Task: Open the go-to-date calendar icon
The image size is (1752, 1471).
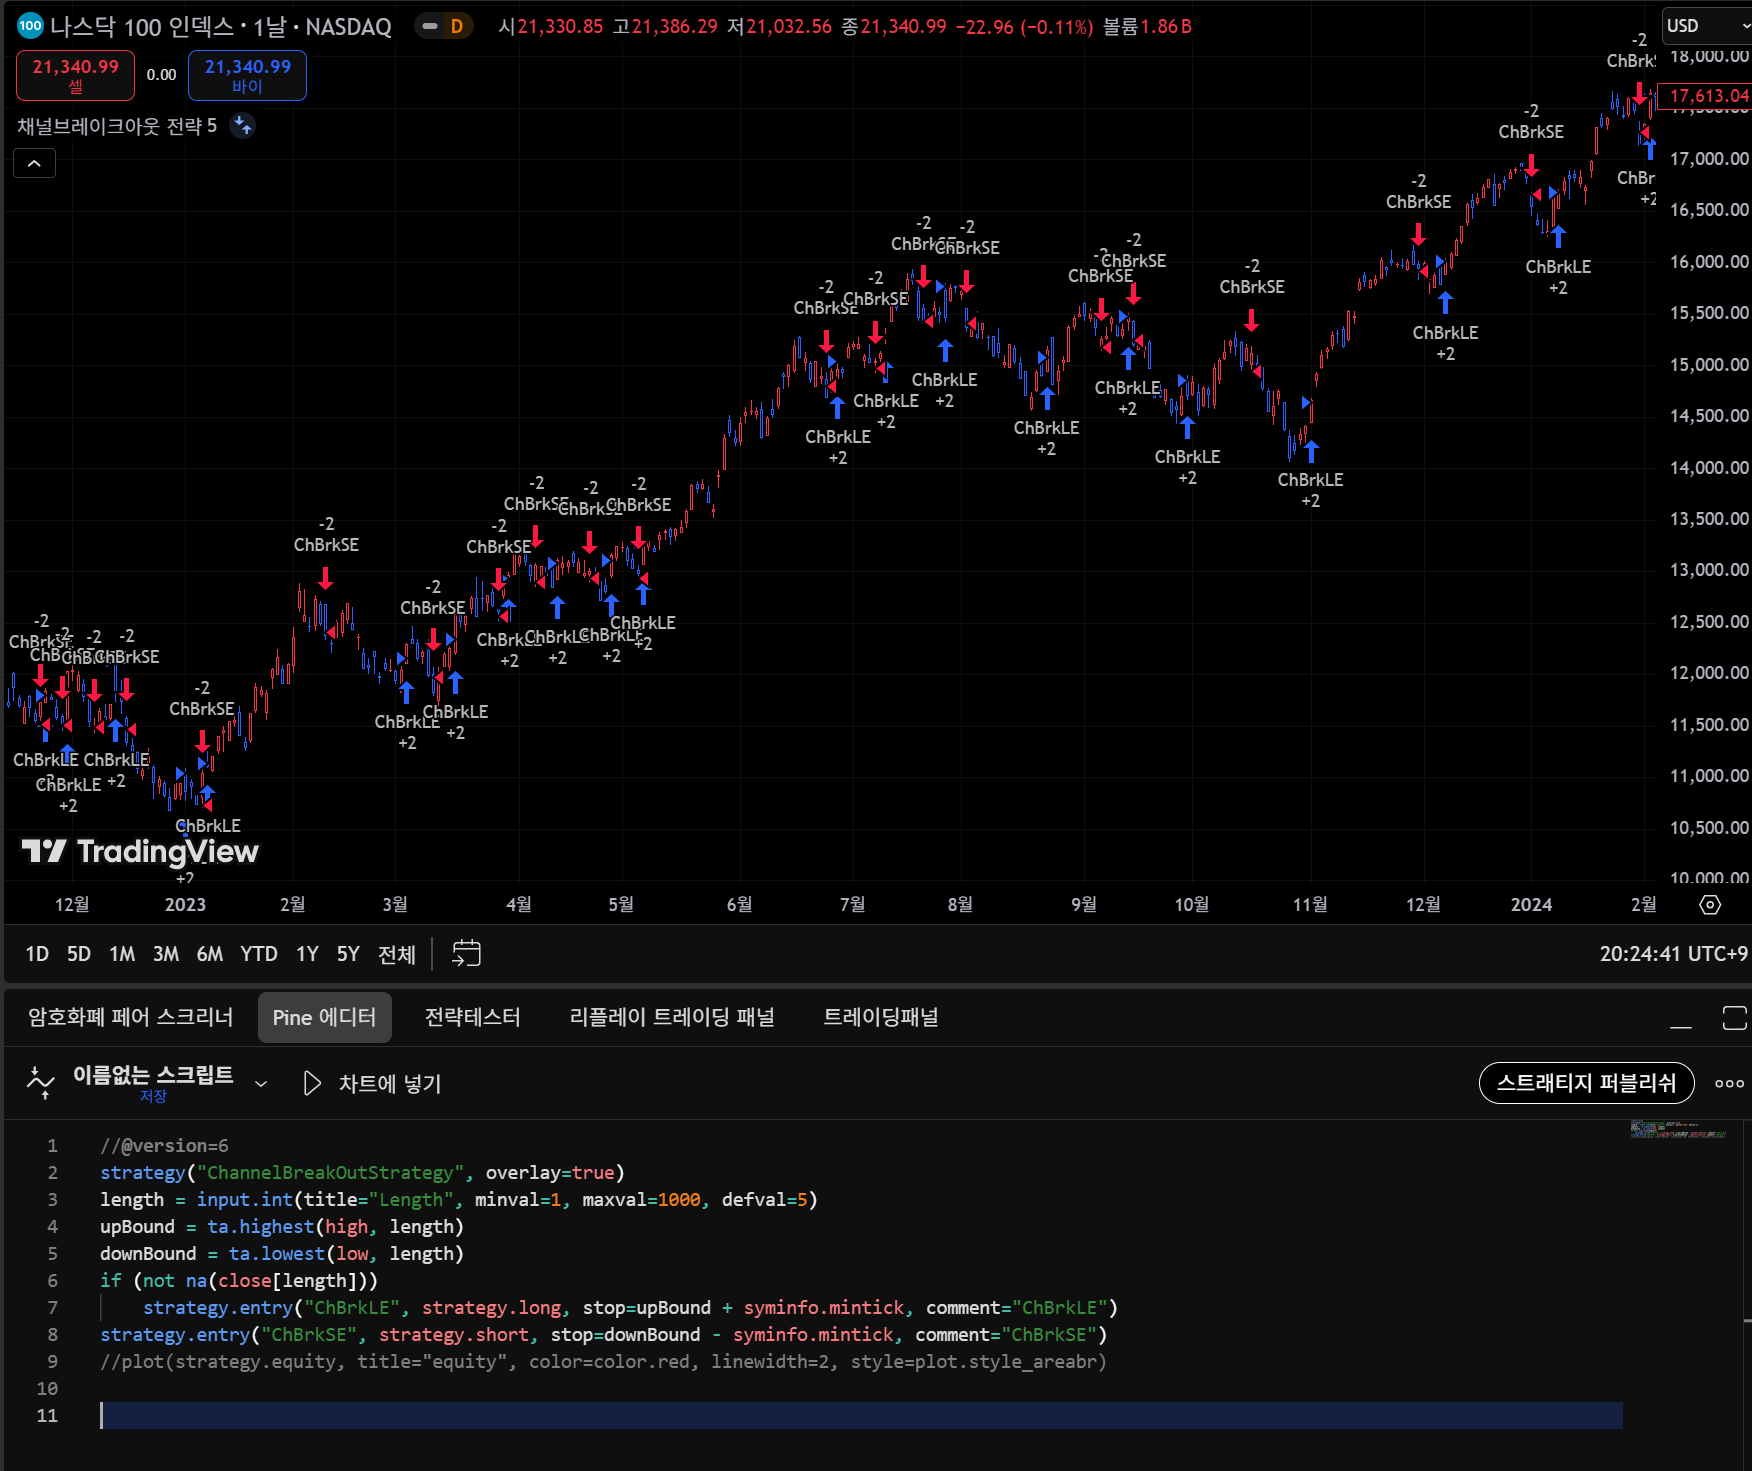Action: [466, 954]
